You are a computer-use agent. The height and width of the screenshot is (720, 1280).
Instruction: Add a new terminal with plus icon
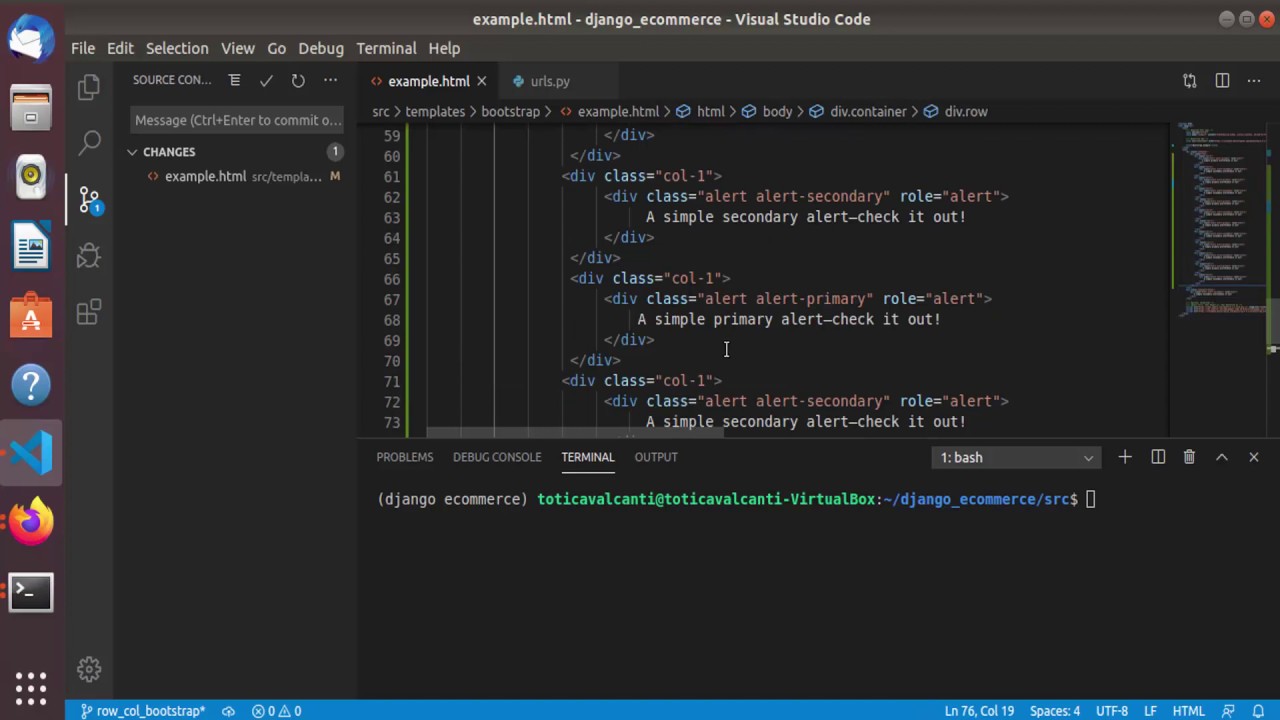(1125, 457)
